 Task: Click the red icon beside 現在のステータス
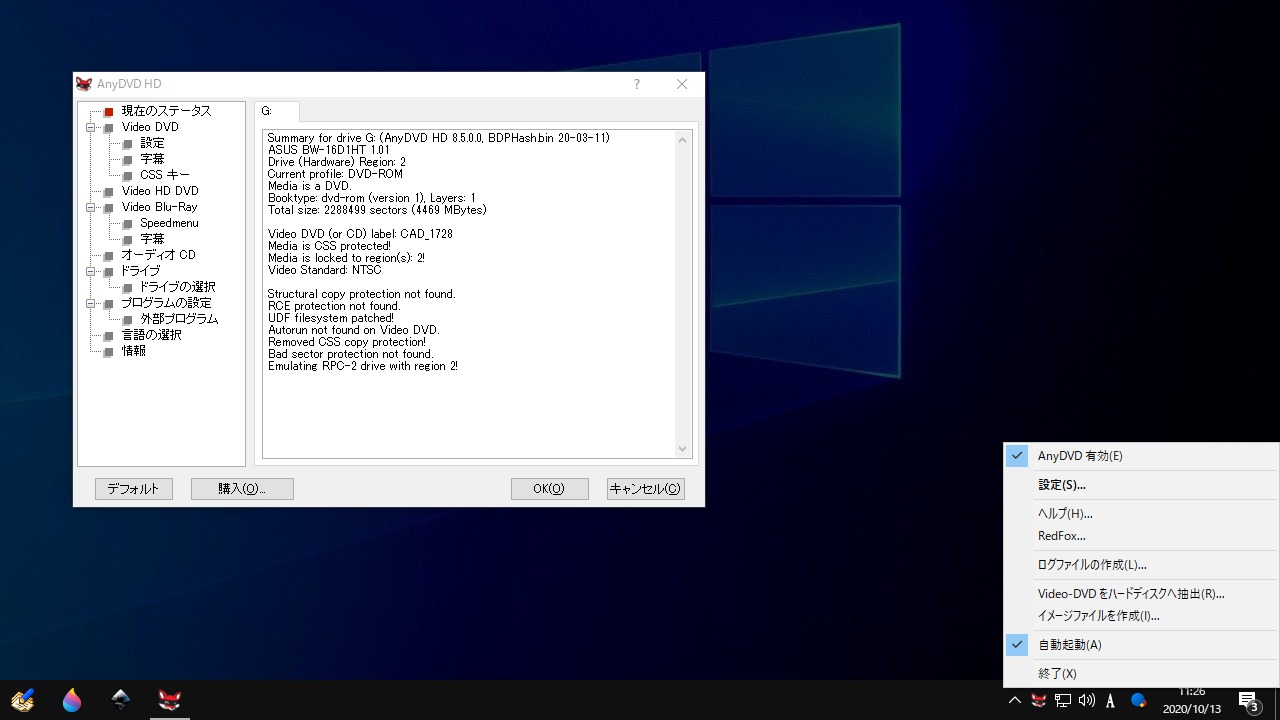(109, 111)
